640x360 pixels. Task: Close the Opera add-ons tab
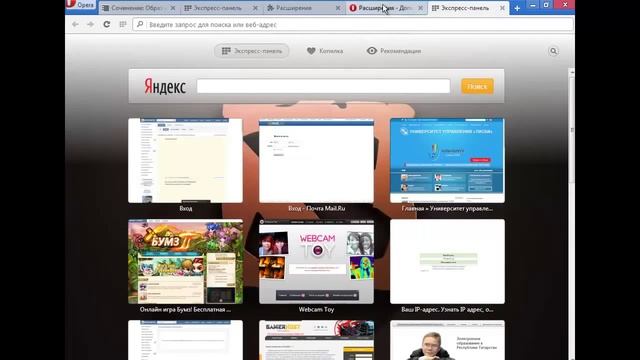click(420, 8)
